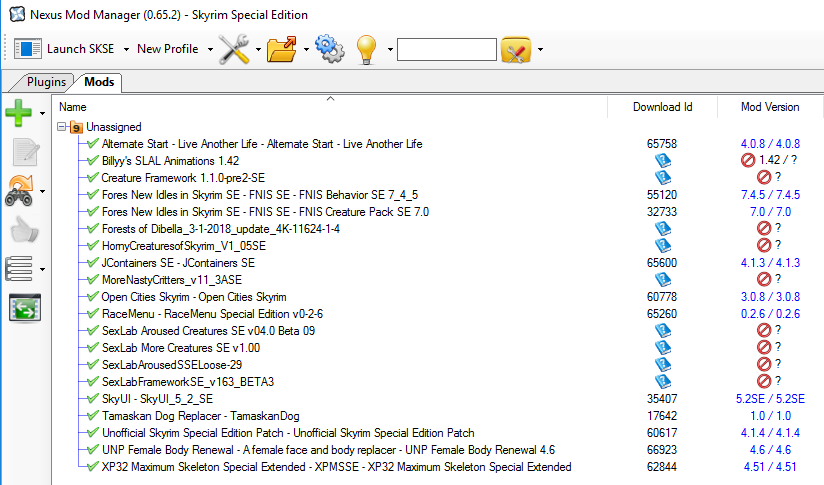
Task: Toggle checkmark for Billyy's SLAL Animations
Action: pos(93,160)
